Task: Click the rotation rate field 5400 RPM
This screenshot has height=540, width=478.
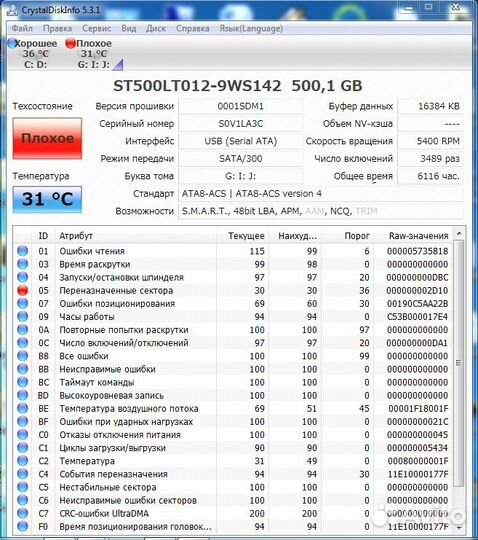Action: click(x=430, y=141)
